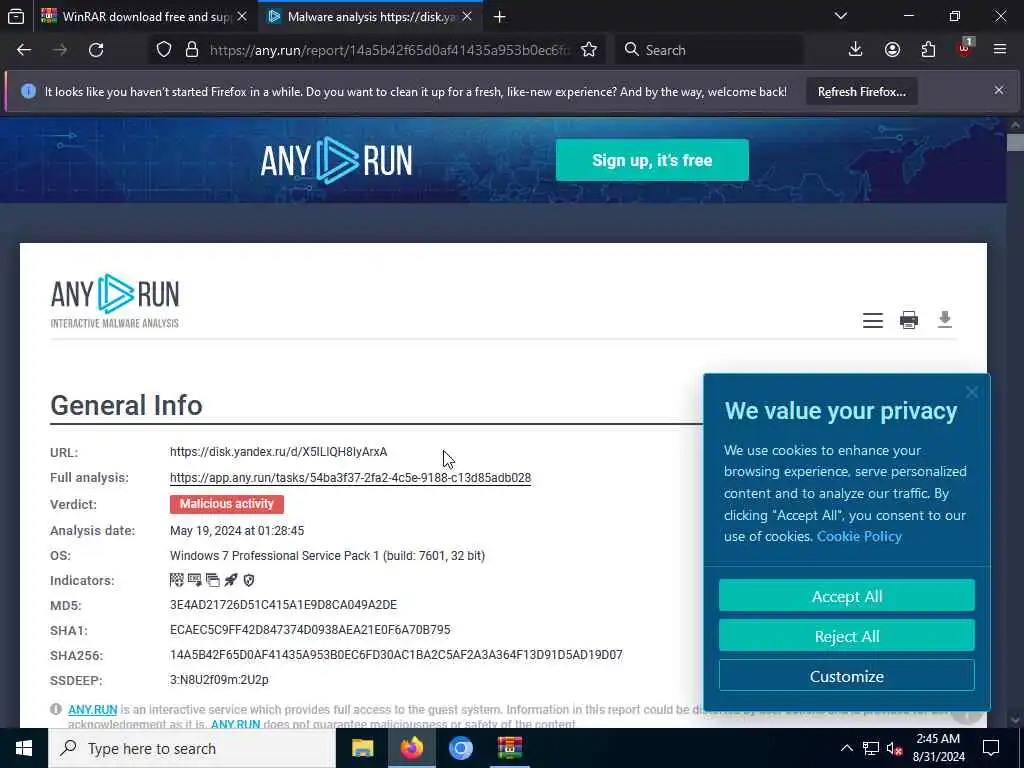Close the privacy cookie popup

(972, 392)
